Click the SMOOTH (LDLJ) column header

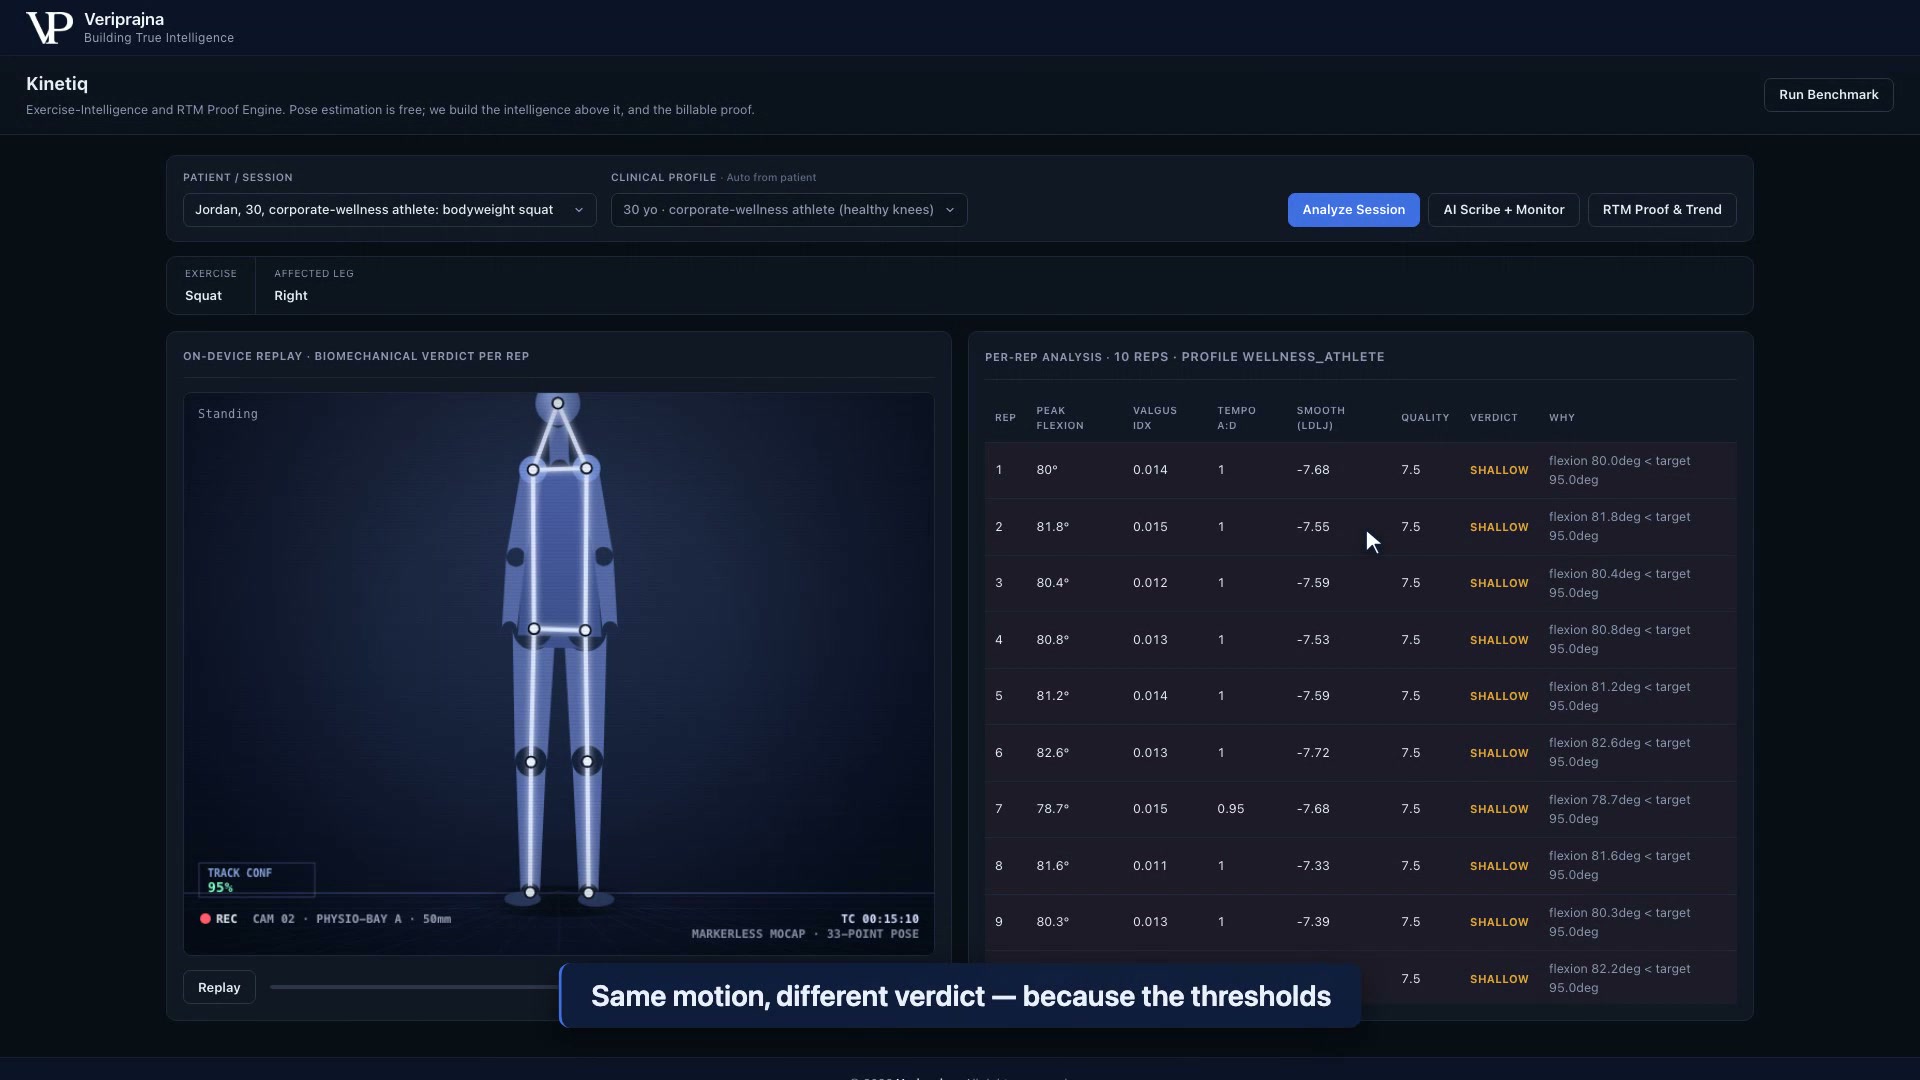click(1321, 418)
